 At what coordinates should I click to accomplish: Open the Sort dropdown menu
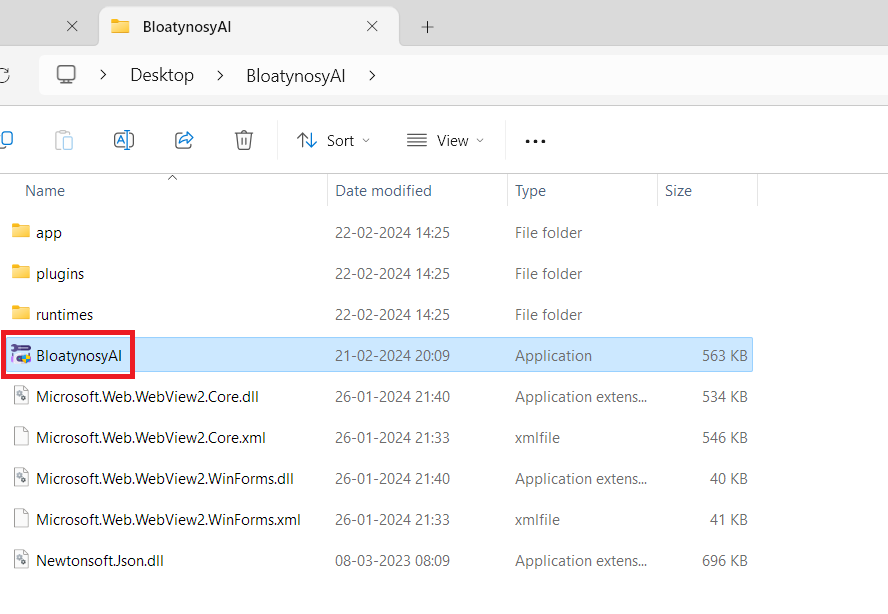point(334,141)
